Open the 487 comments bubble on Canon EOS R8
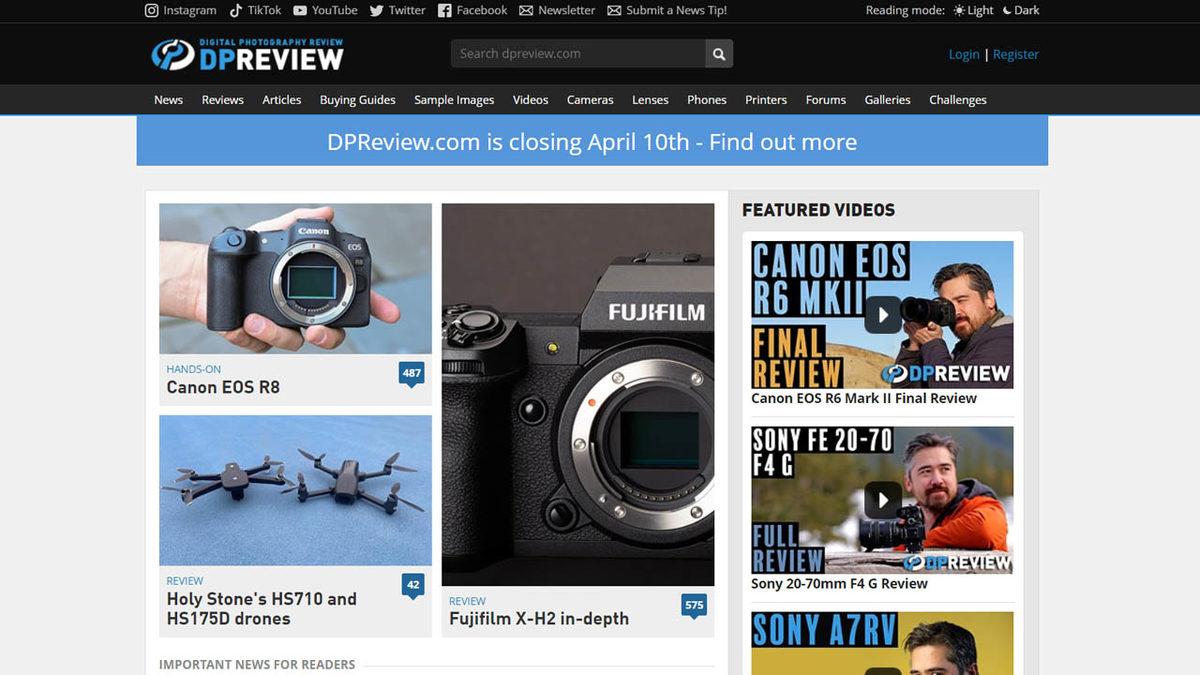 click(x=411, y=374)
